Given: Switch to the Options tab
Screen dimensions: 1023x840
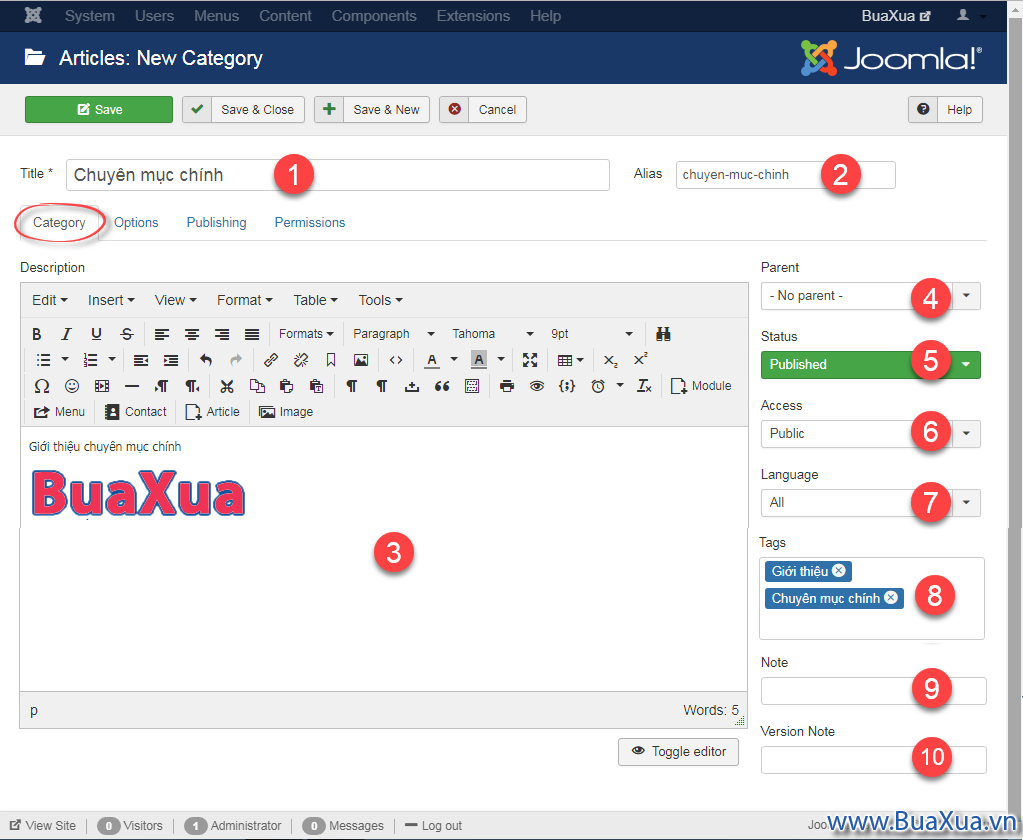Looking at the screenshot, I should [136, 222].
